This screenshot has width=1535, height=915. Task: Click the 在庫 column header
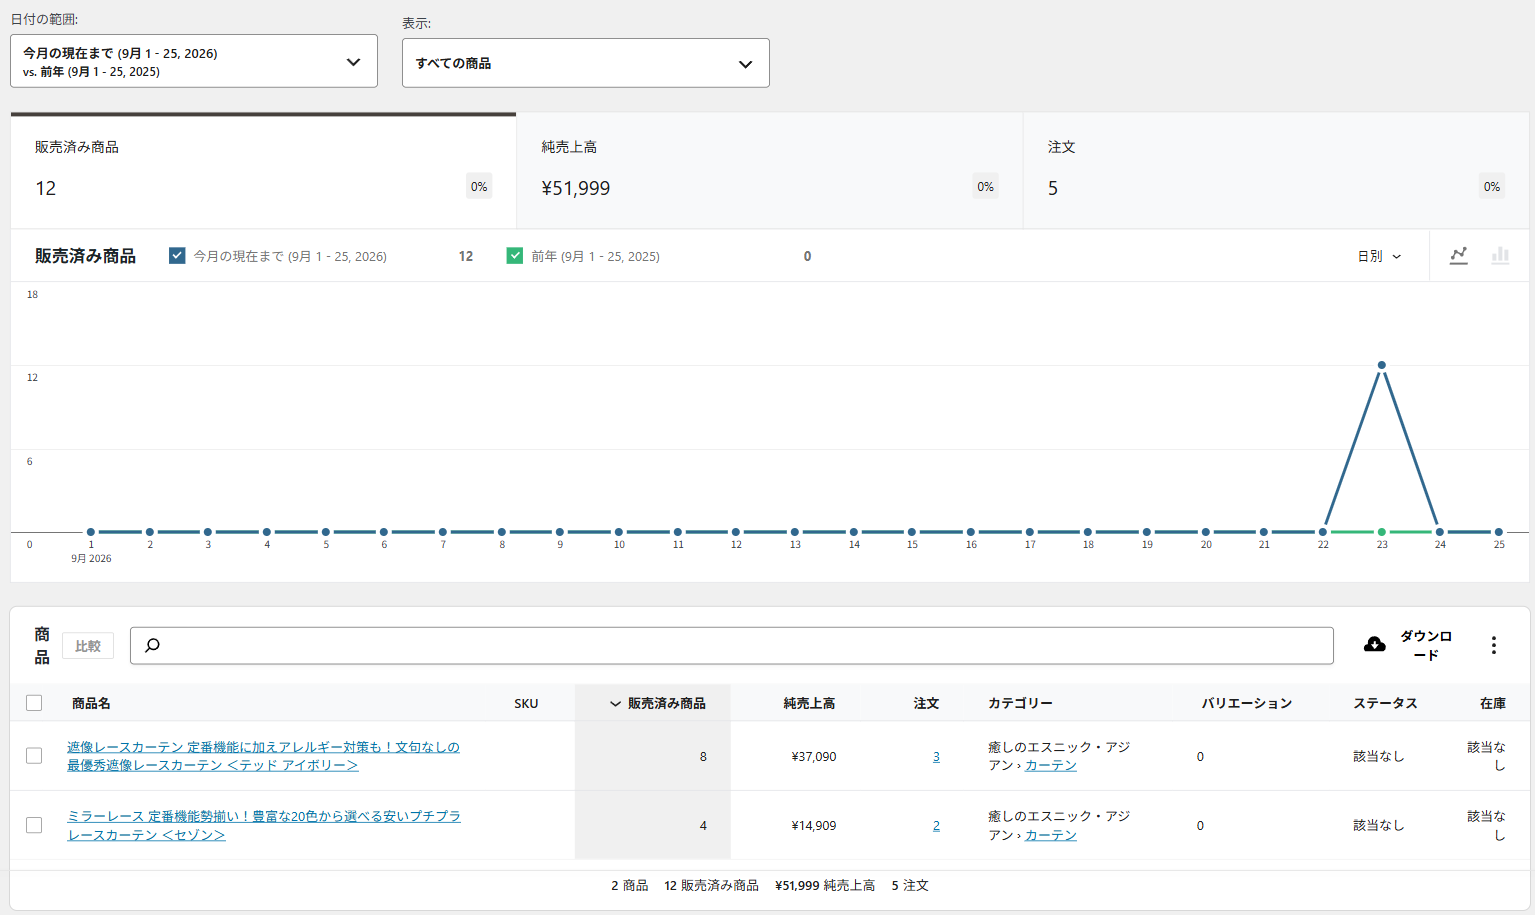(x=1493, y=703)
